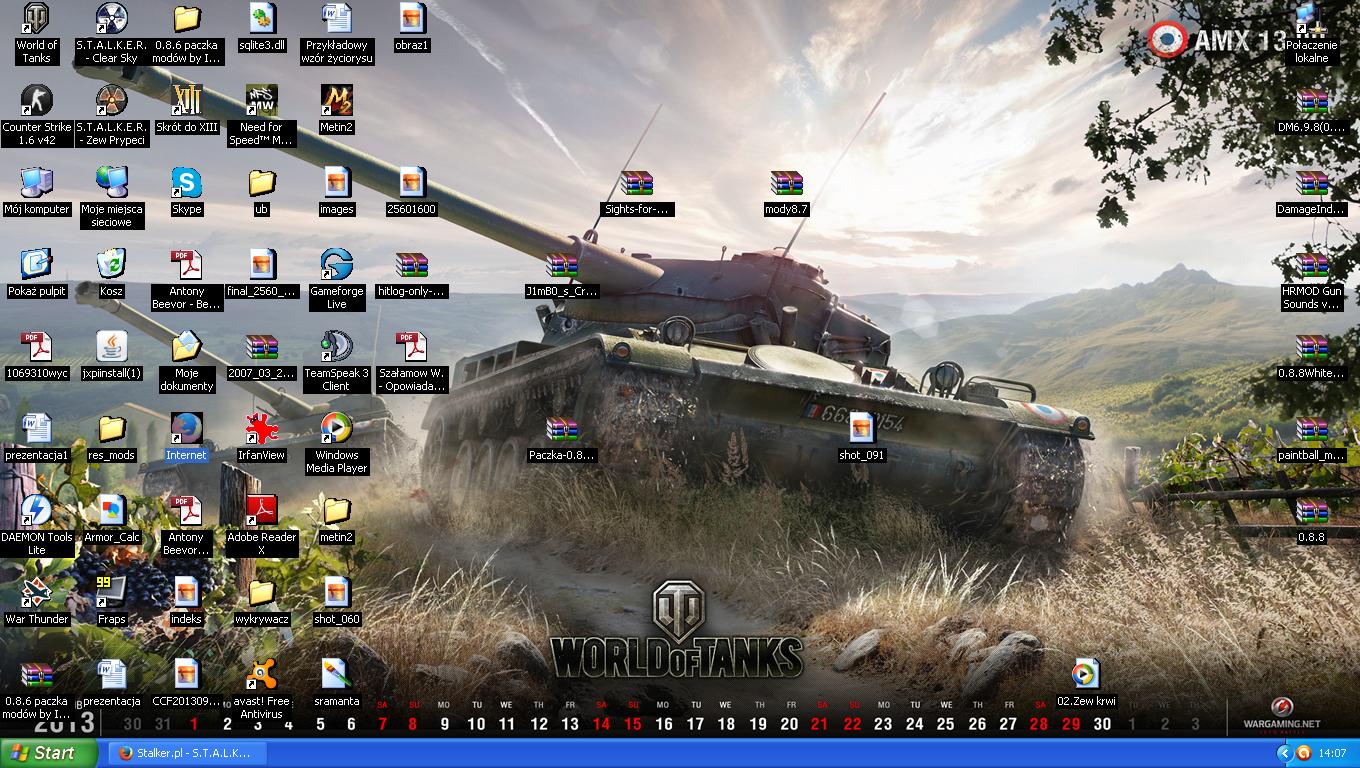The height and width of the screenshot is (768, 1360).
Task: Select the 25601600 image file
Action: (412, 183)
